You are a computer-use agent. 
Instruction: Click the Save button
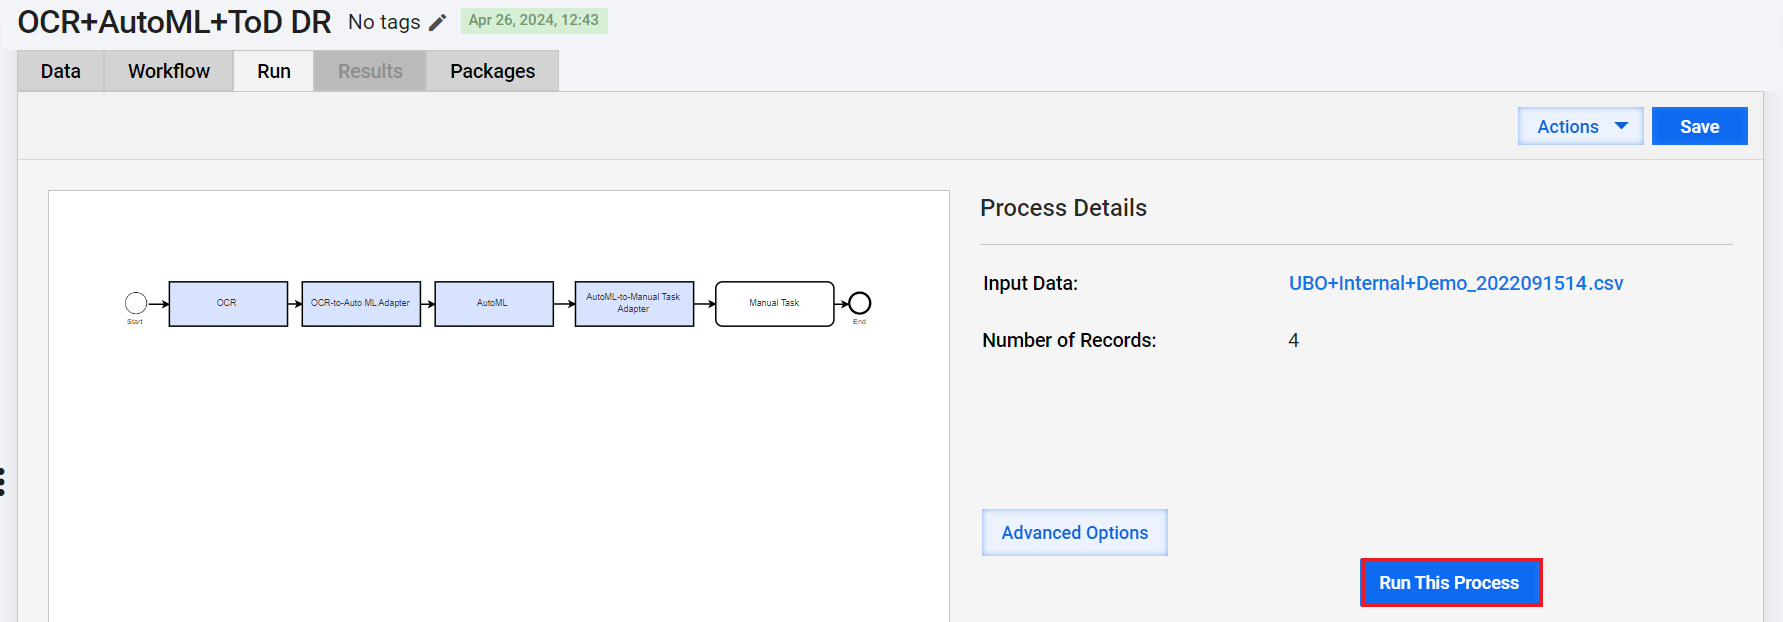(x=1699, y=126)
